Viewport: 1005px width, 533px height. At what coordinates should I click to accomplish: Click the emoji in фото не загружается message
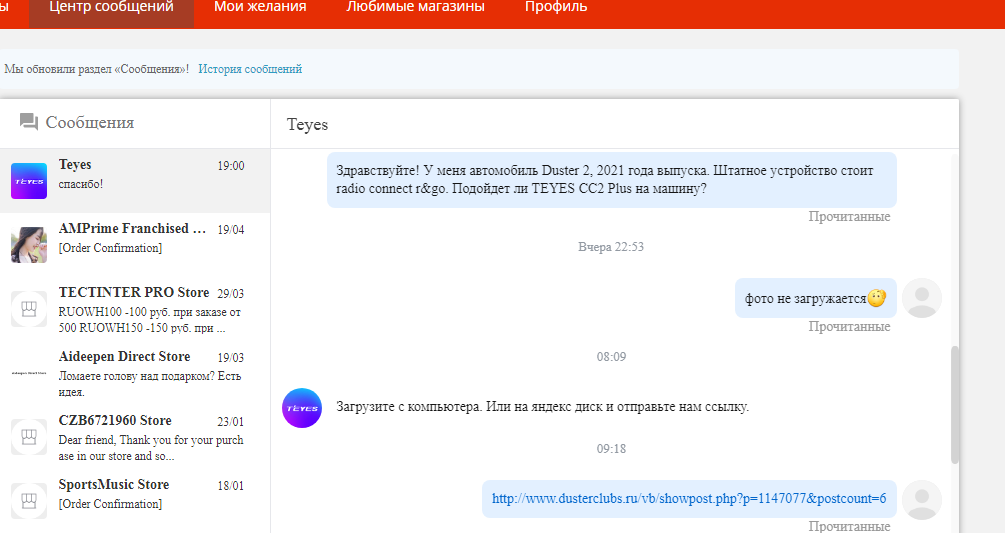click(877, 298)
